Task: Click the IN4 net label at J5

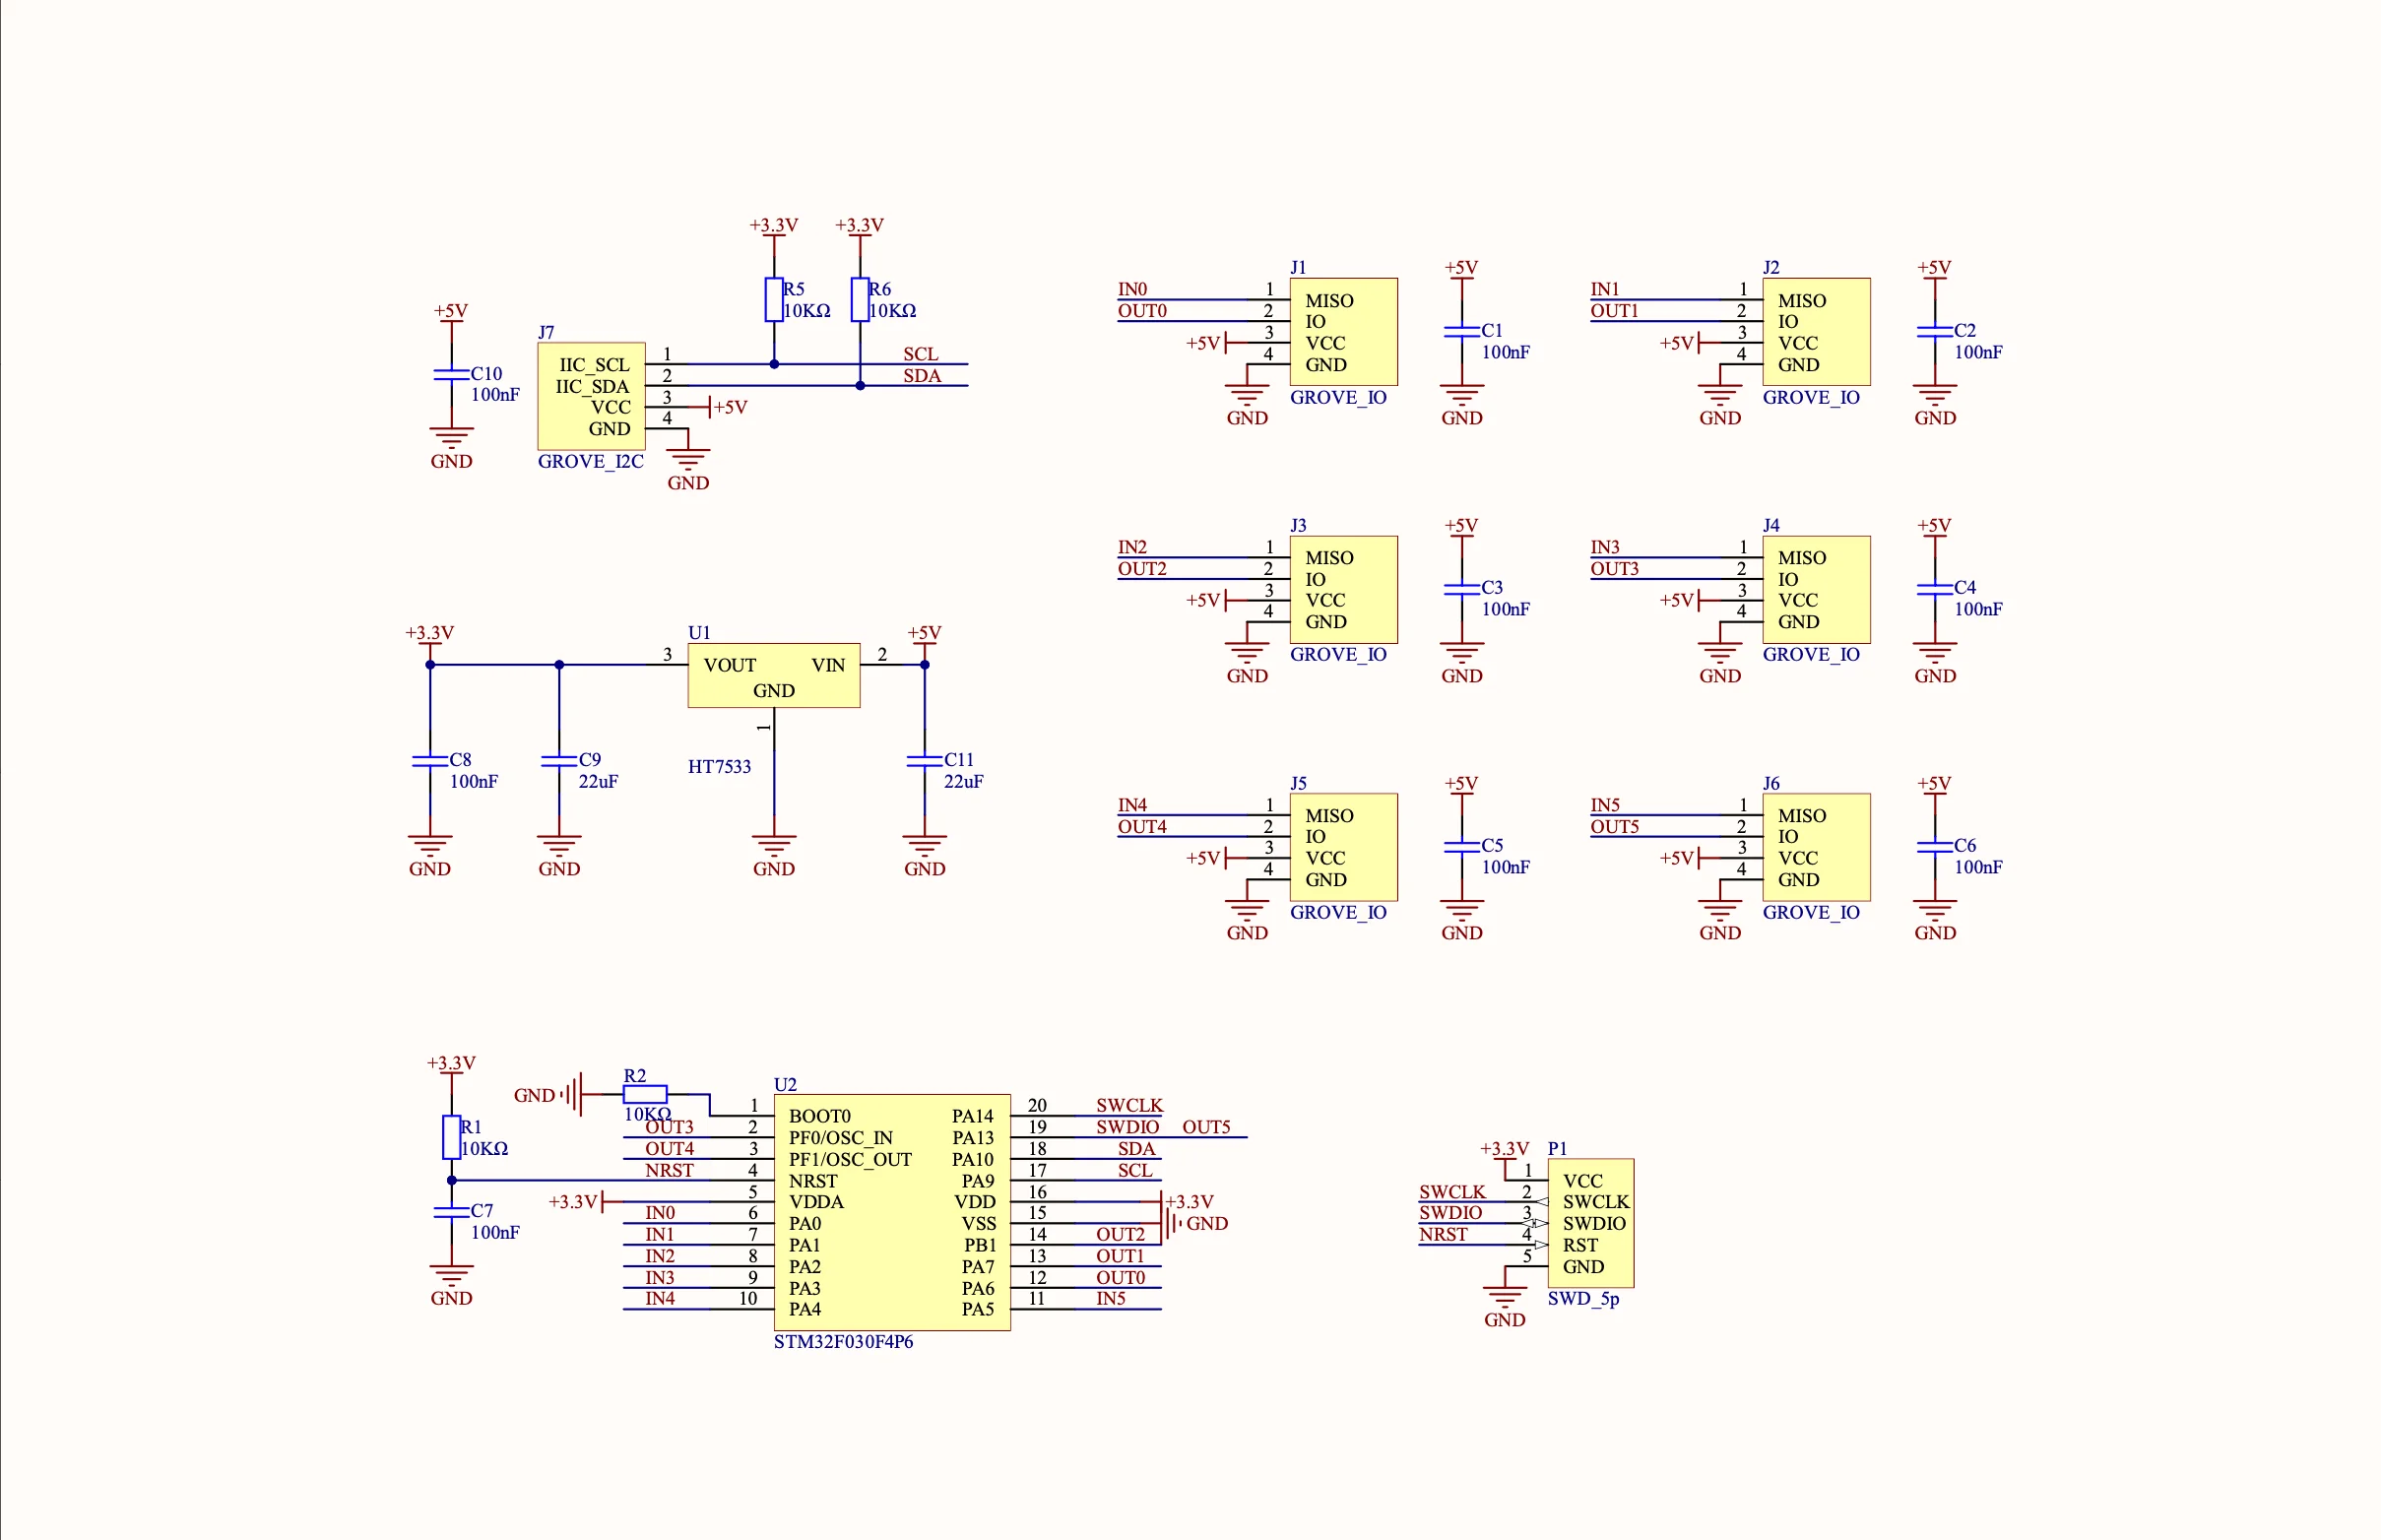Action: point(1132,805)
